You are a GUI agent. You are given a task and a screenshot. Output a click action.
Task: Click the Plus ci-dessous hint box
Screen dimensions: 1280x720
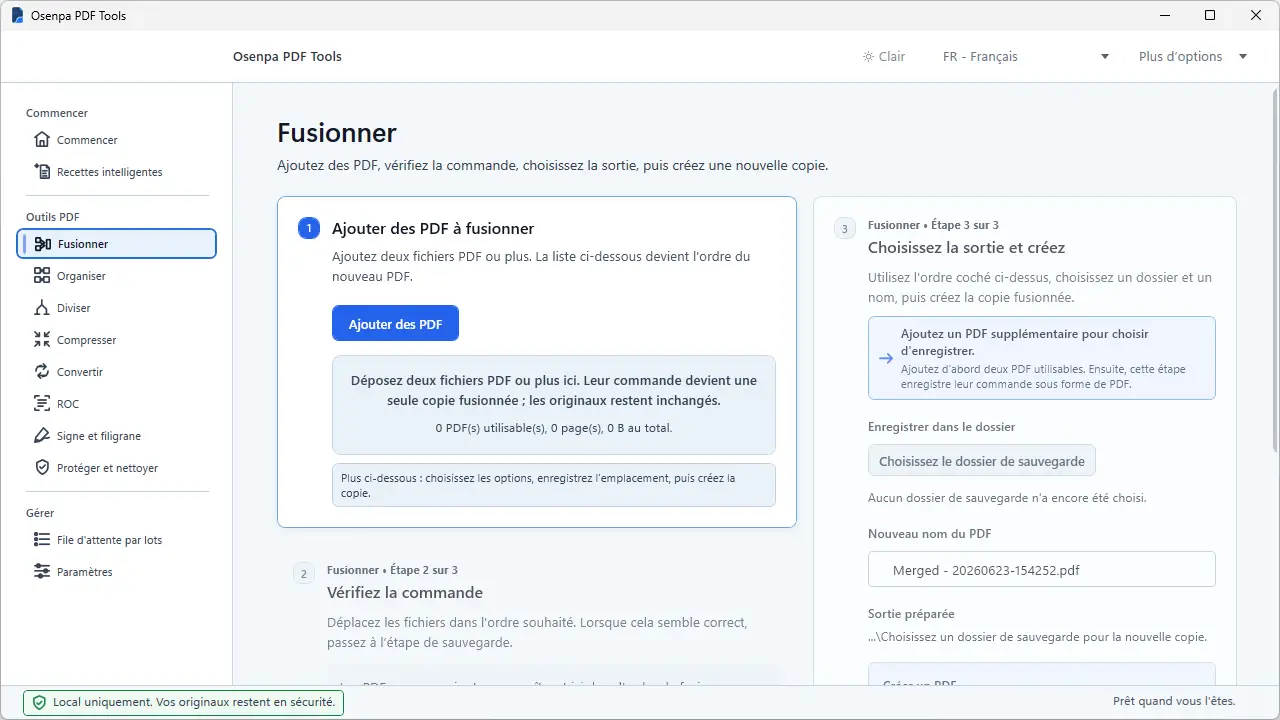(553, 485)
